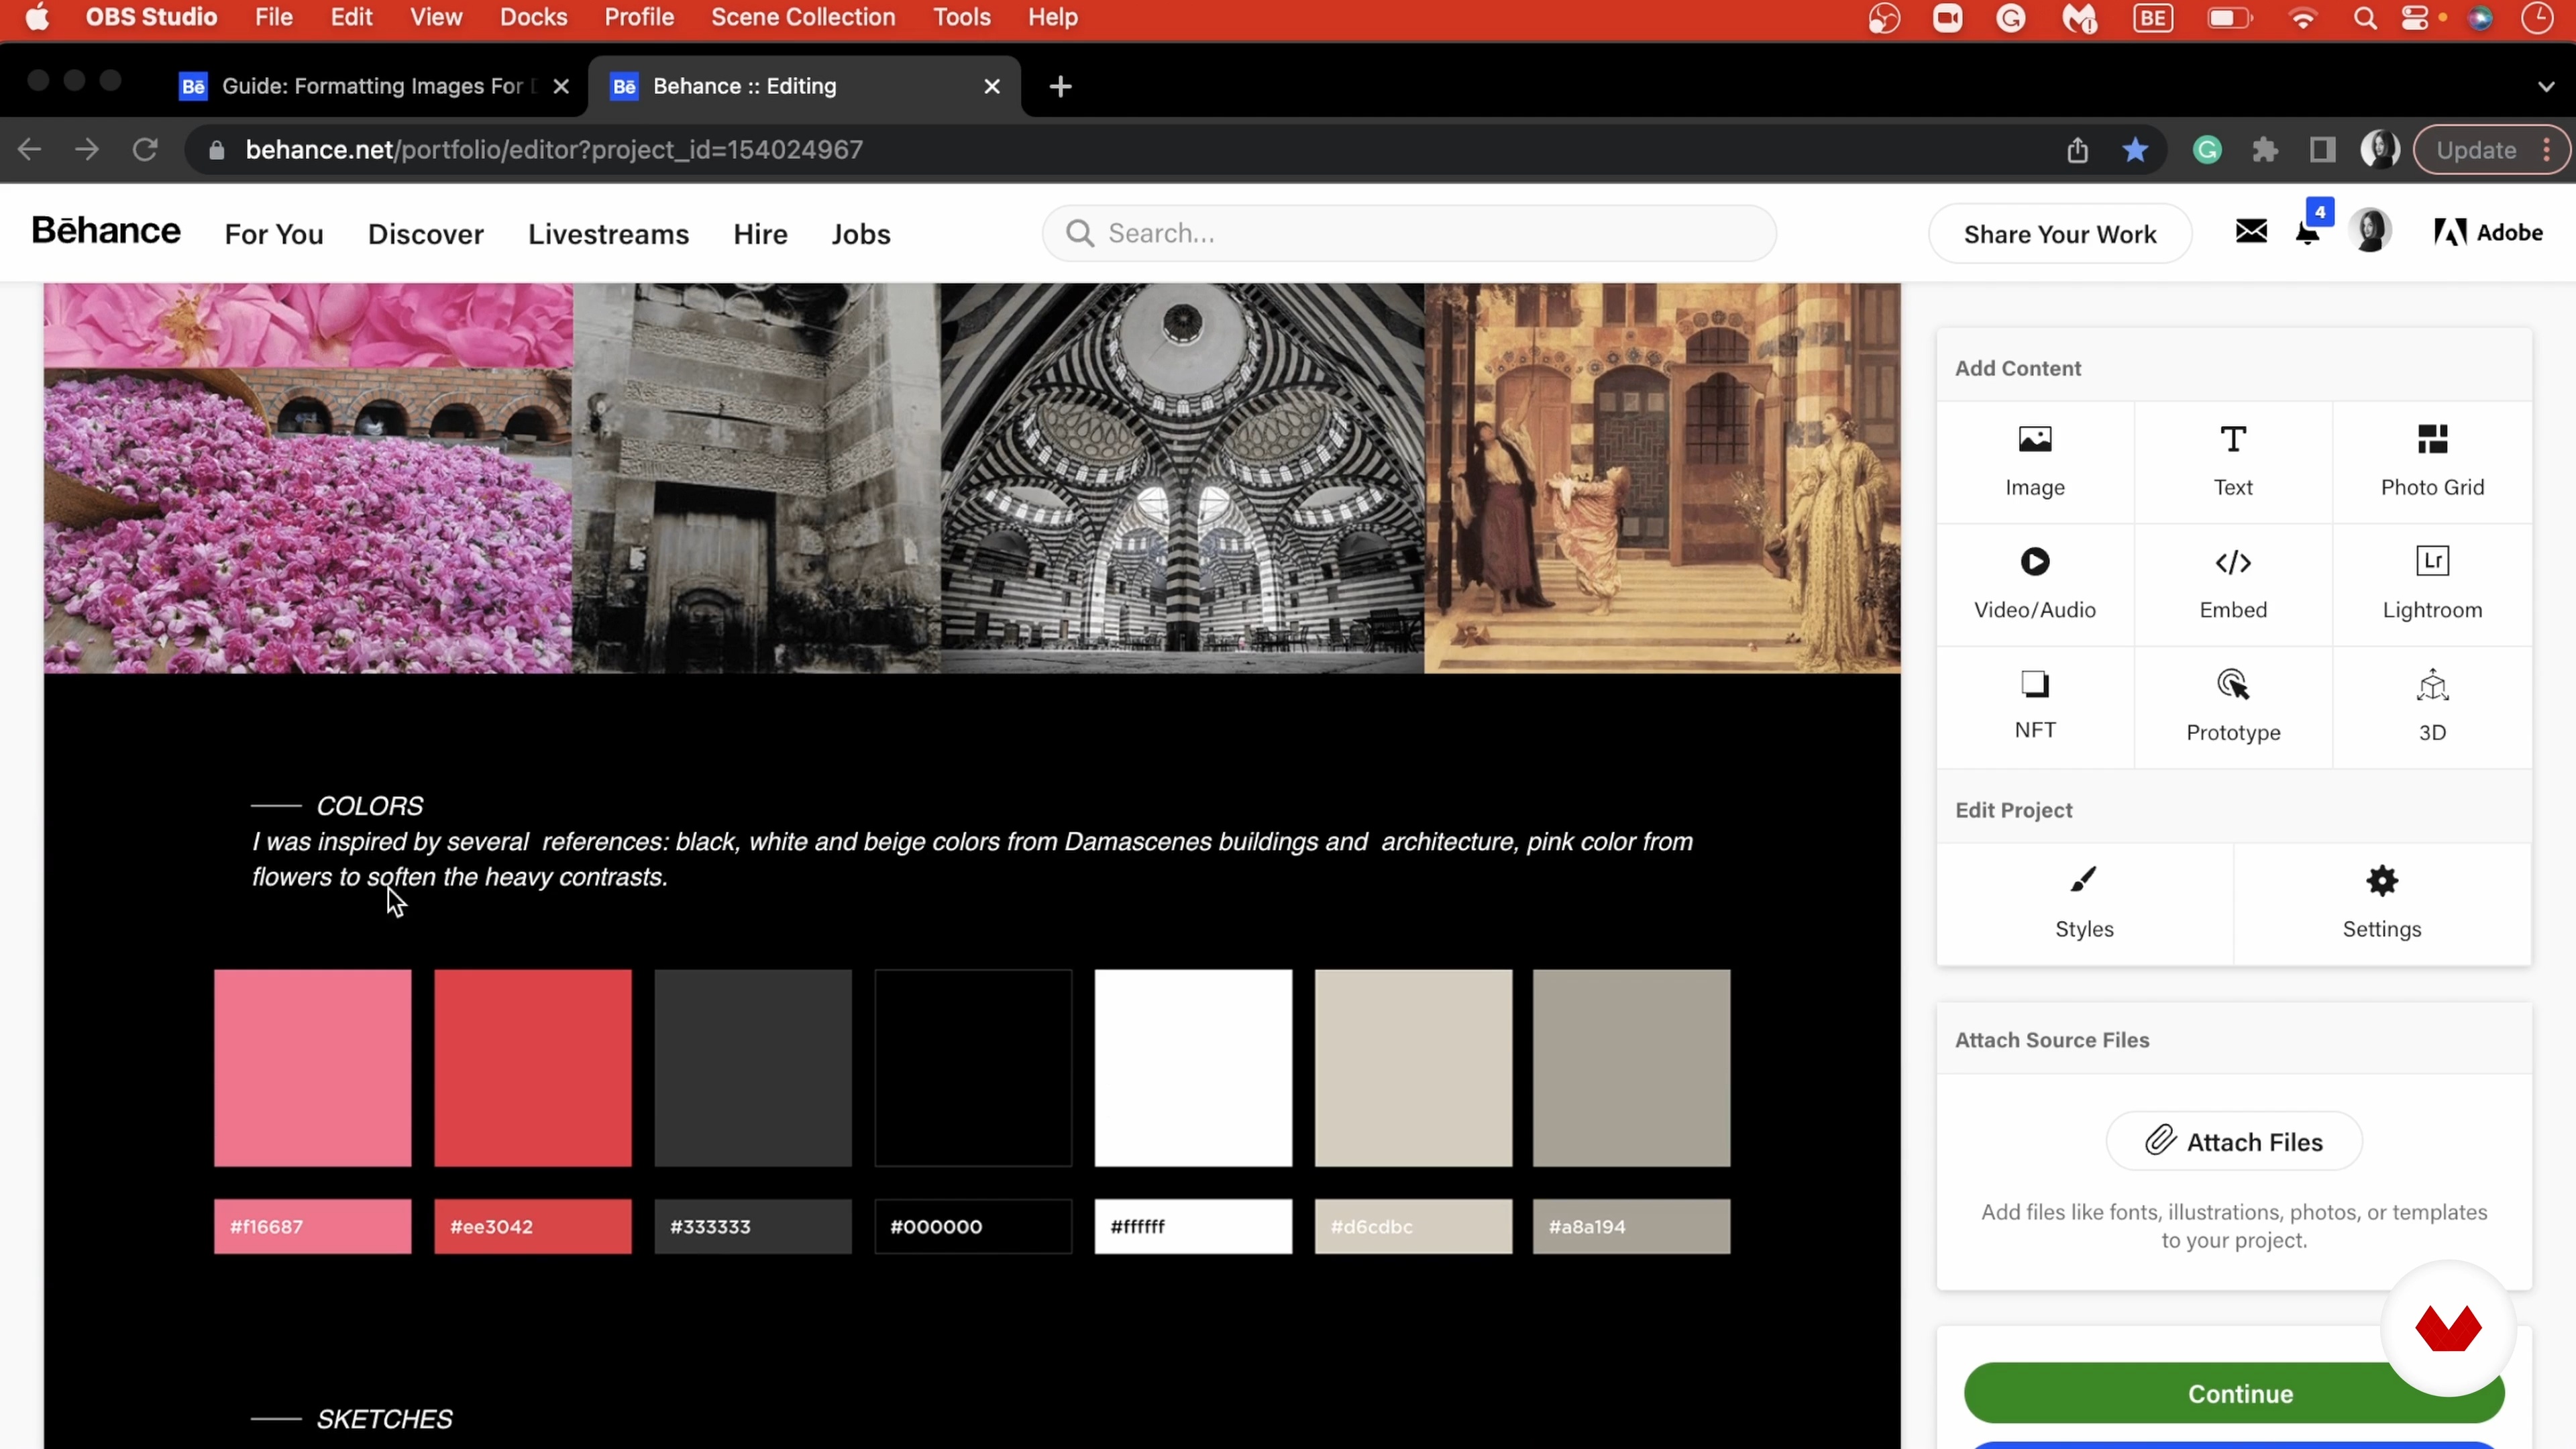Insert a Photo Grid
Viewport: 2576px width, 1449px height.
coord(2431,462)
